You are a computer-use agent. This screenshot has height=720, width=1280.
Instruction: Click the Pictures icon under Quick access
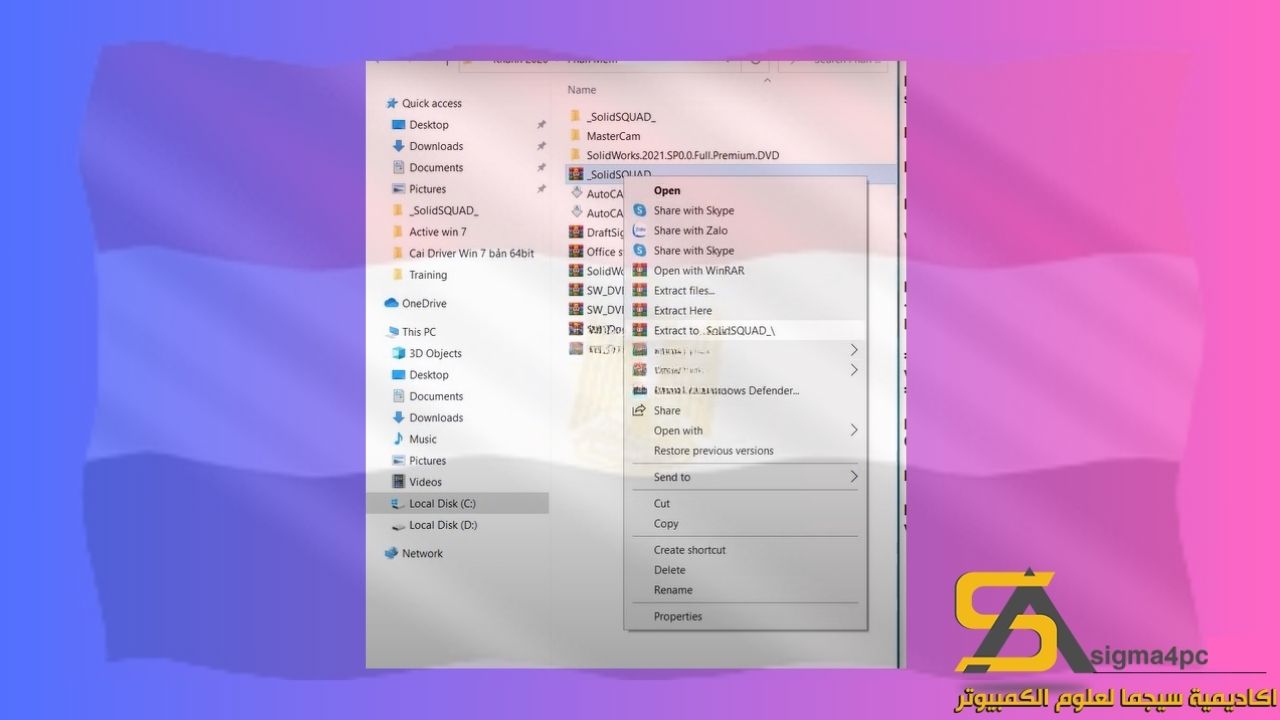pyautogui.click(x=398, y=189)
